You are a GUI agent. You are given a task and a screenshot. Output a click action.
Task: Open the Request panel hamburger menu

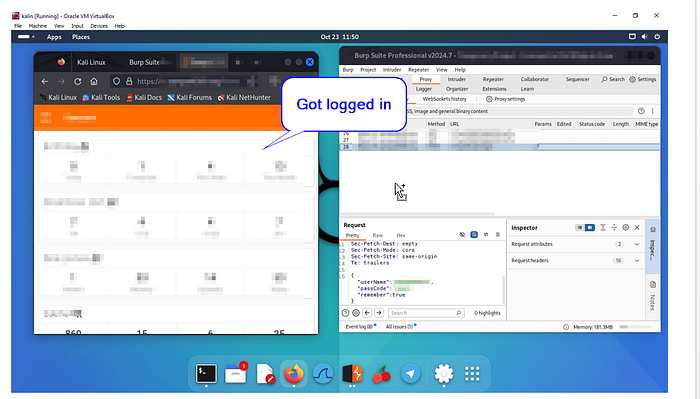[497, 235]
